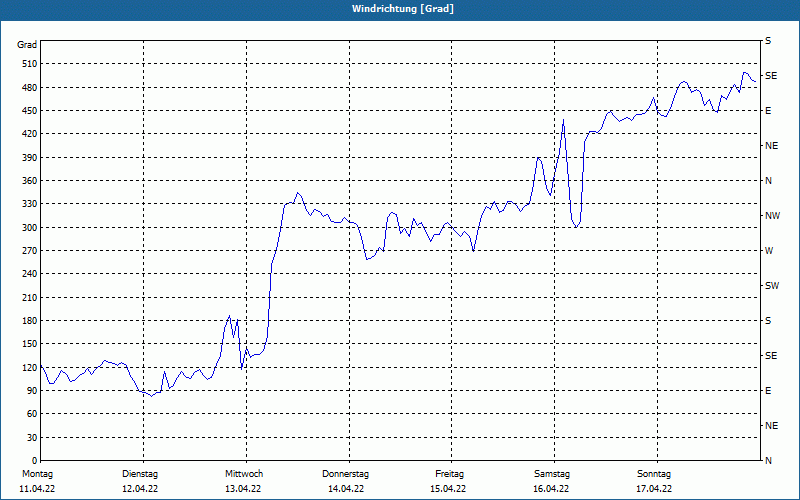The height and width of the screenshot is (500, 800).
Task: Click the "Montag" day label
Action: coord(37,474)
